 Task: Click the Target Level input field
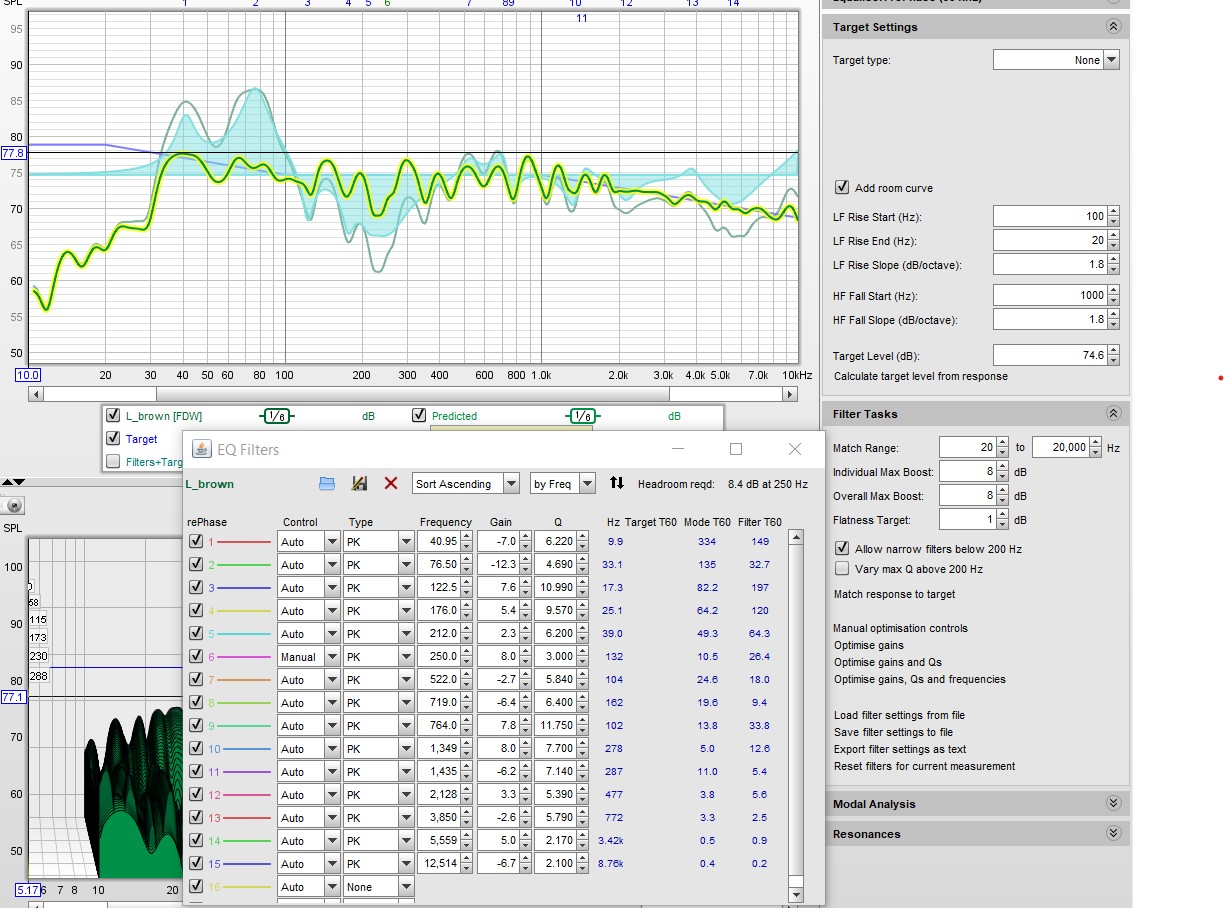coord(1050,355)
